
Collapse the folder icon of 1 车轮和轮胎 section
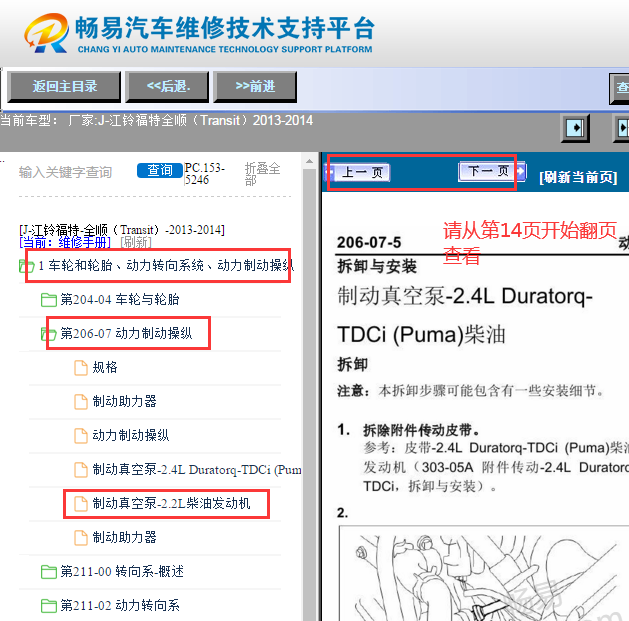point(26,266)
